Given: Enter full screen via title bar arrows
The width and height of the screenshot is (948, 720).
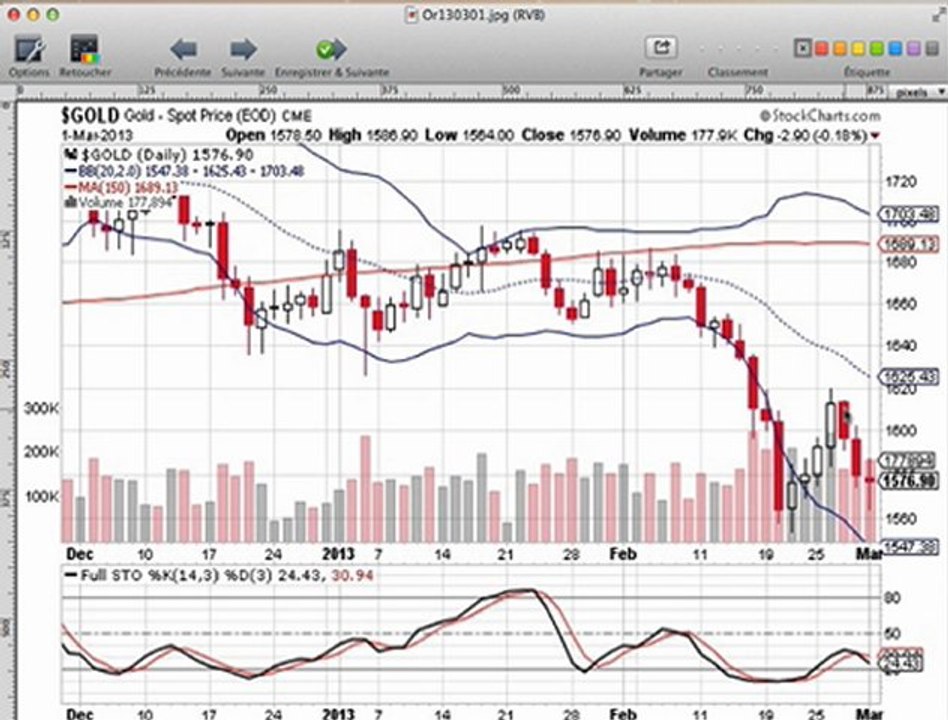Looking at the screenshot, I should click(x=938, y=15).
